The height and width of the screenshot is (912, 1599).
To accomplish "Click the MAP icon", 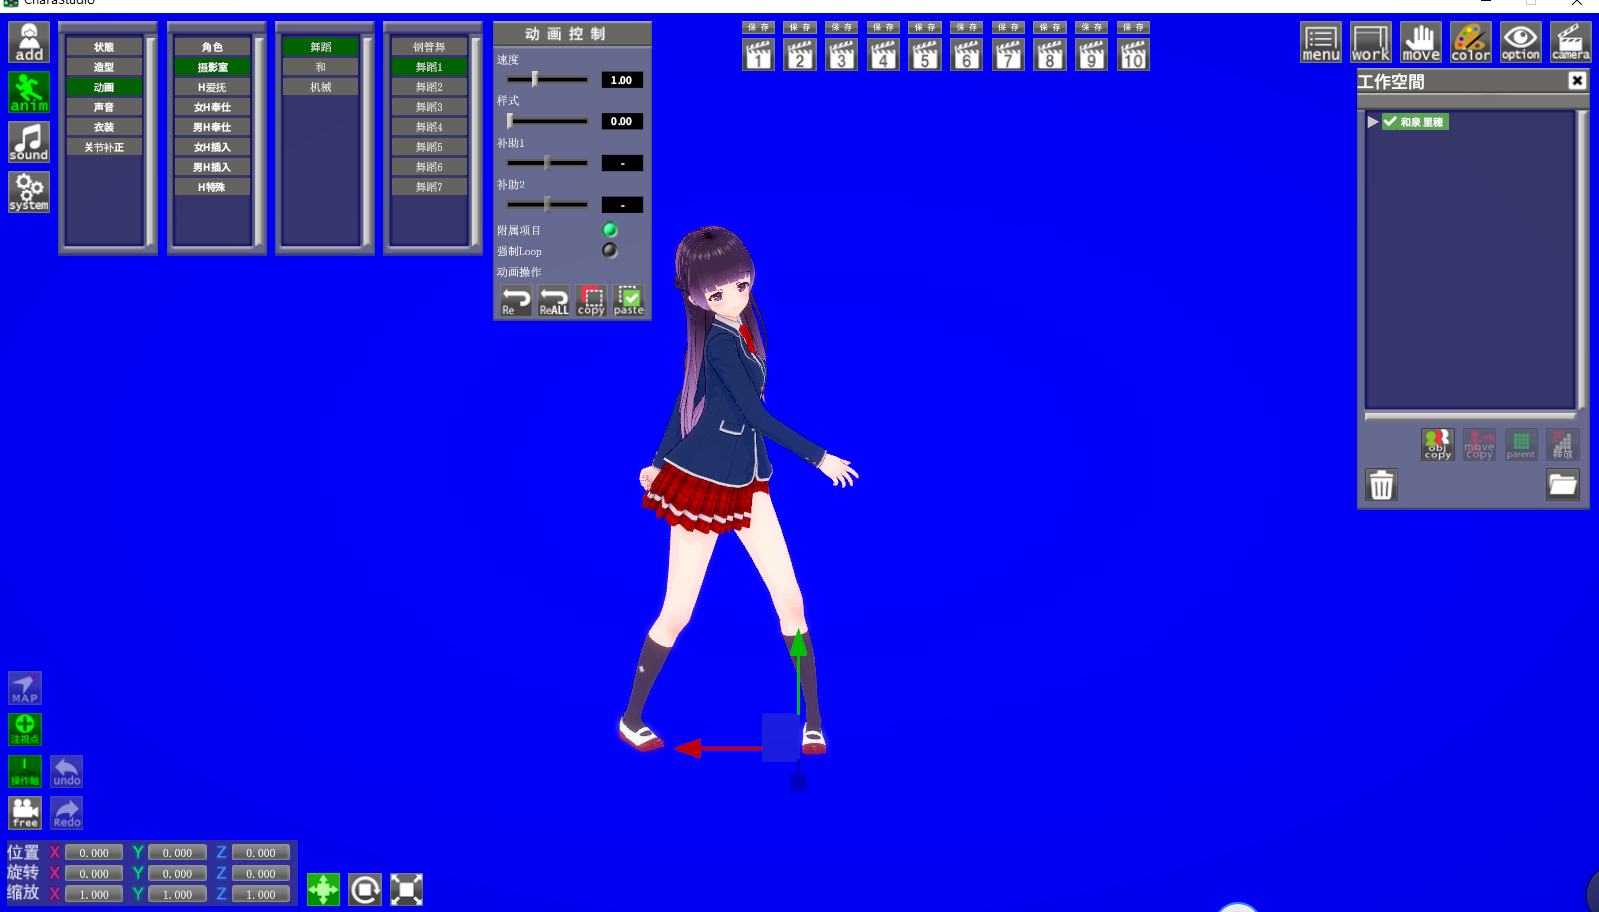I will tap(25, 688).
